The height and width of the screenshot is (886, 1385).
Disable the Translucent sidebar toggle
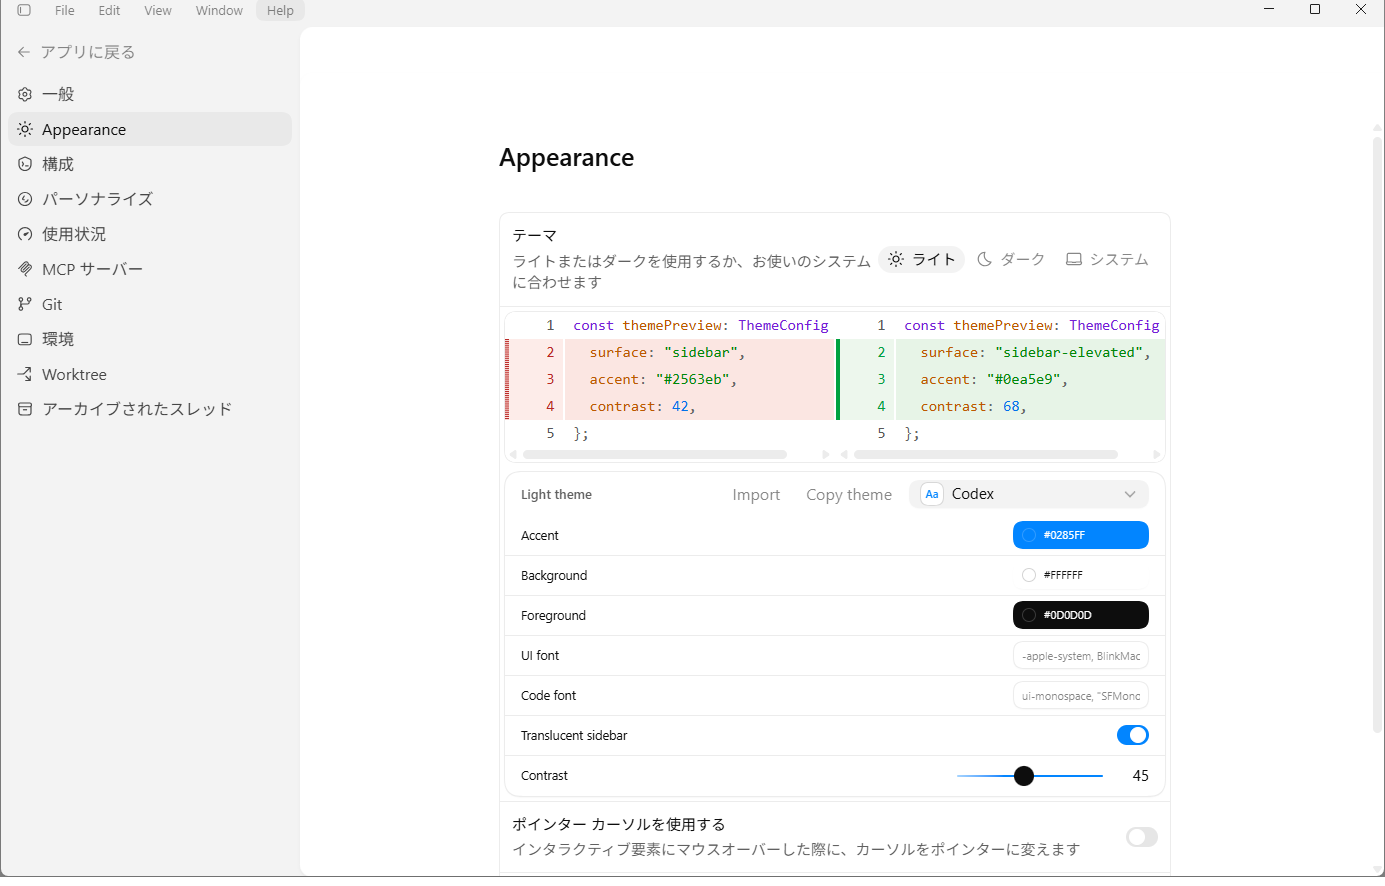tap(1132, 736)
